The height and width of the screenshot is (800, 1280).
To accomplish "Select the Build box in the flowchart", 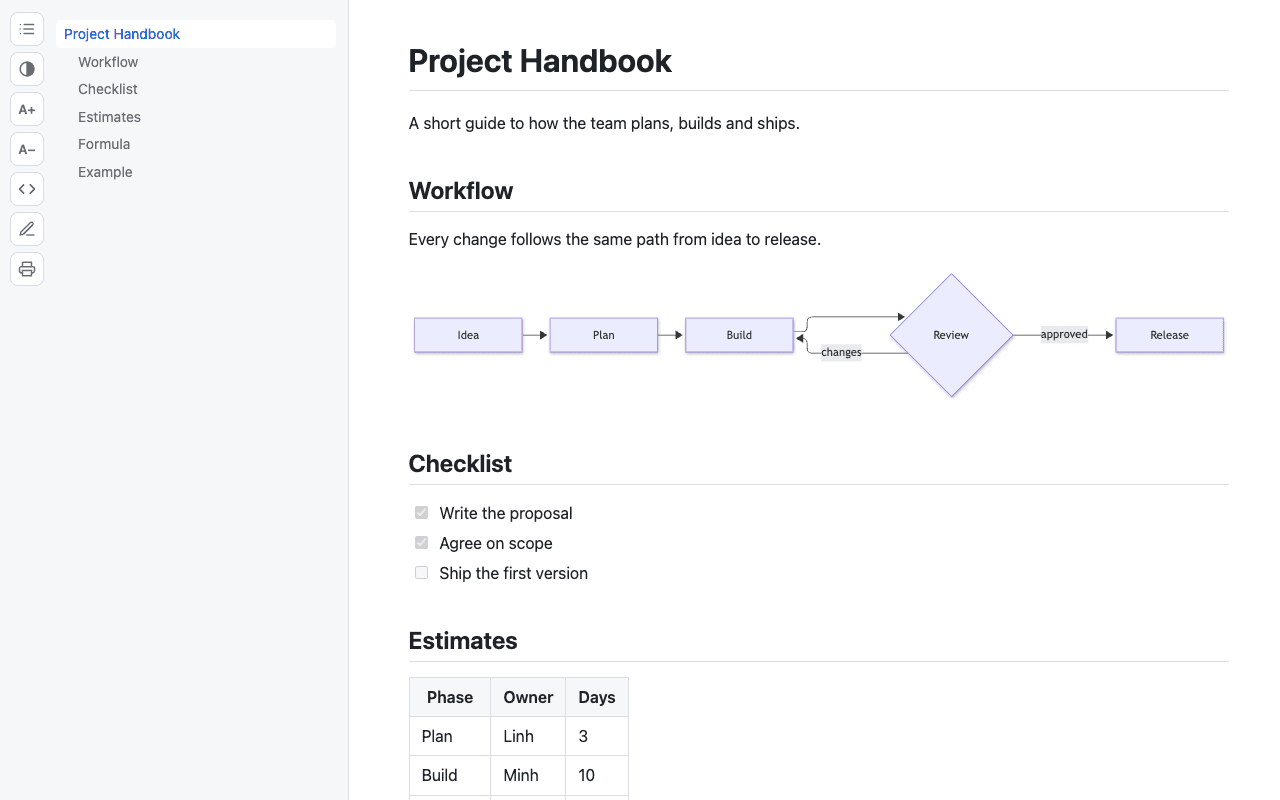I will pos(739,335).
